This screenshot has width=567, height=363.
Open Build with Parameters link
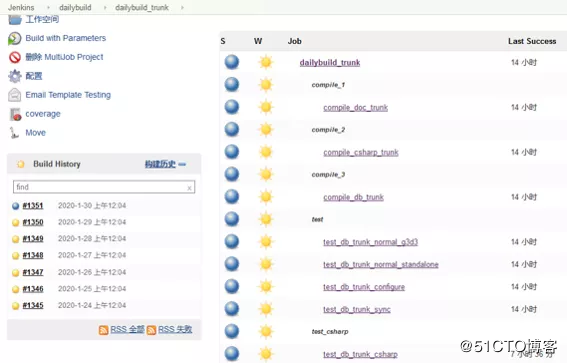coord(65,38)
